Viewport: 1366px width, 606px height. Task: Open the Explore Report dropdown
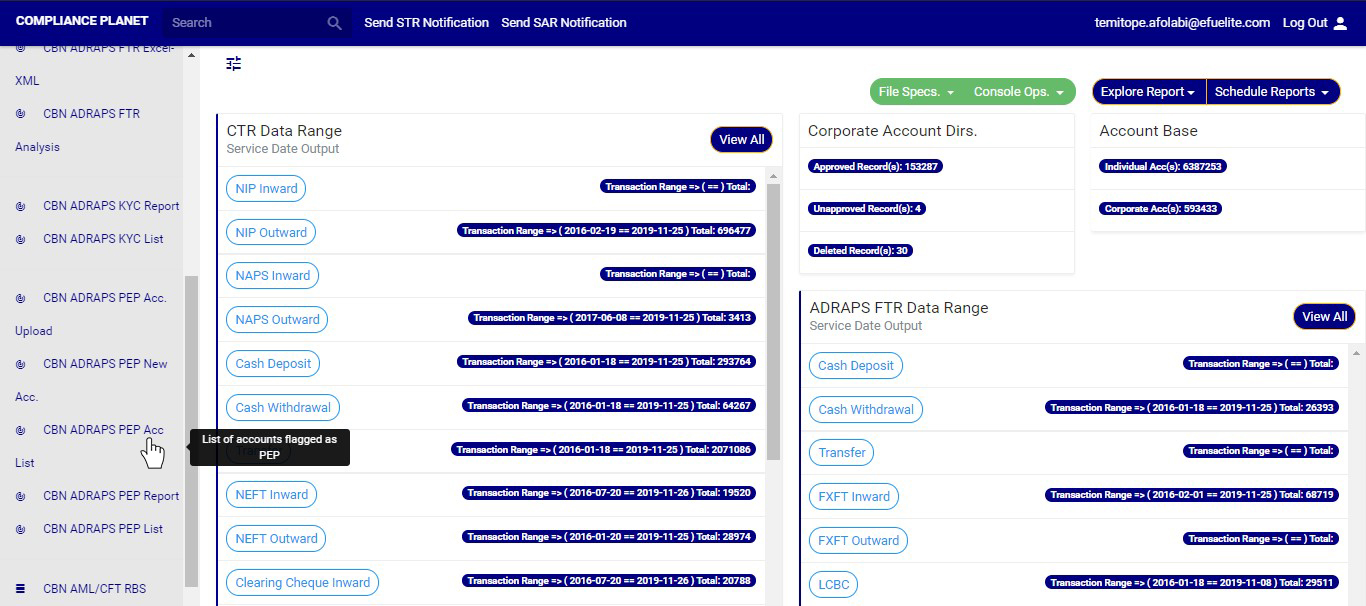[x=1148, y=92]
